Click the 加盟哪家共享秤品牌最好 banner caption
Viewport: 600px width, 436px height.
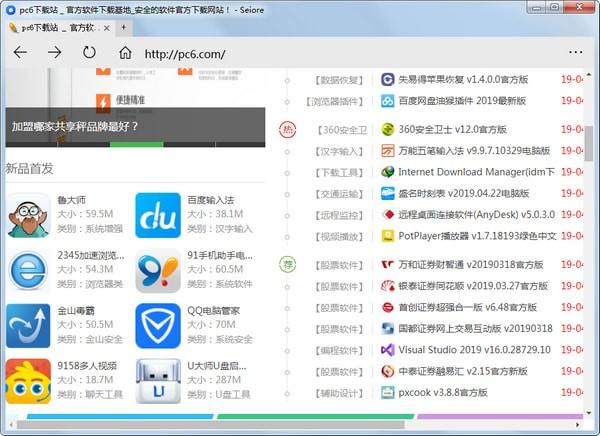[75, 126]
